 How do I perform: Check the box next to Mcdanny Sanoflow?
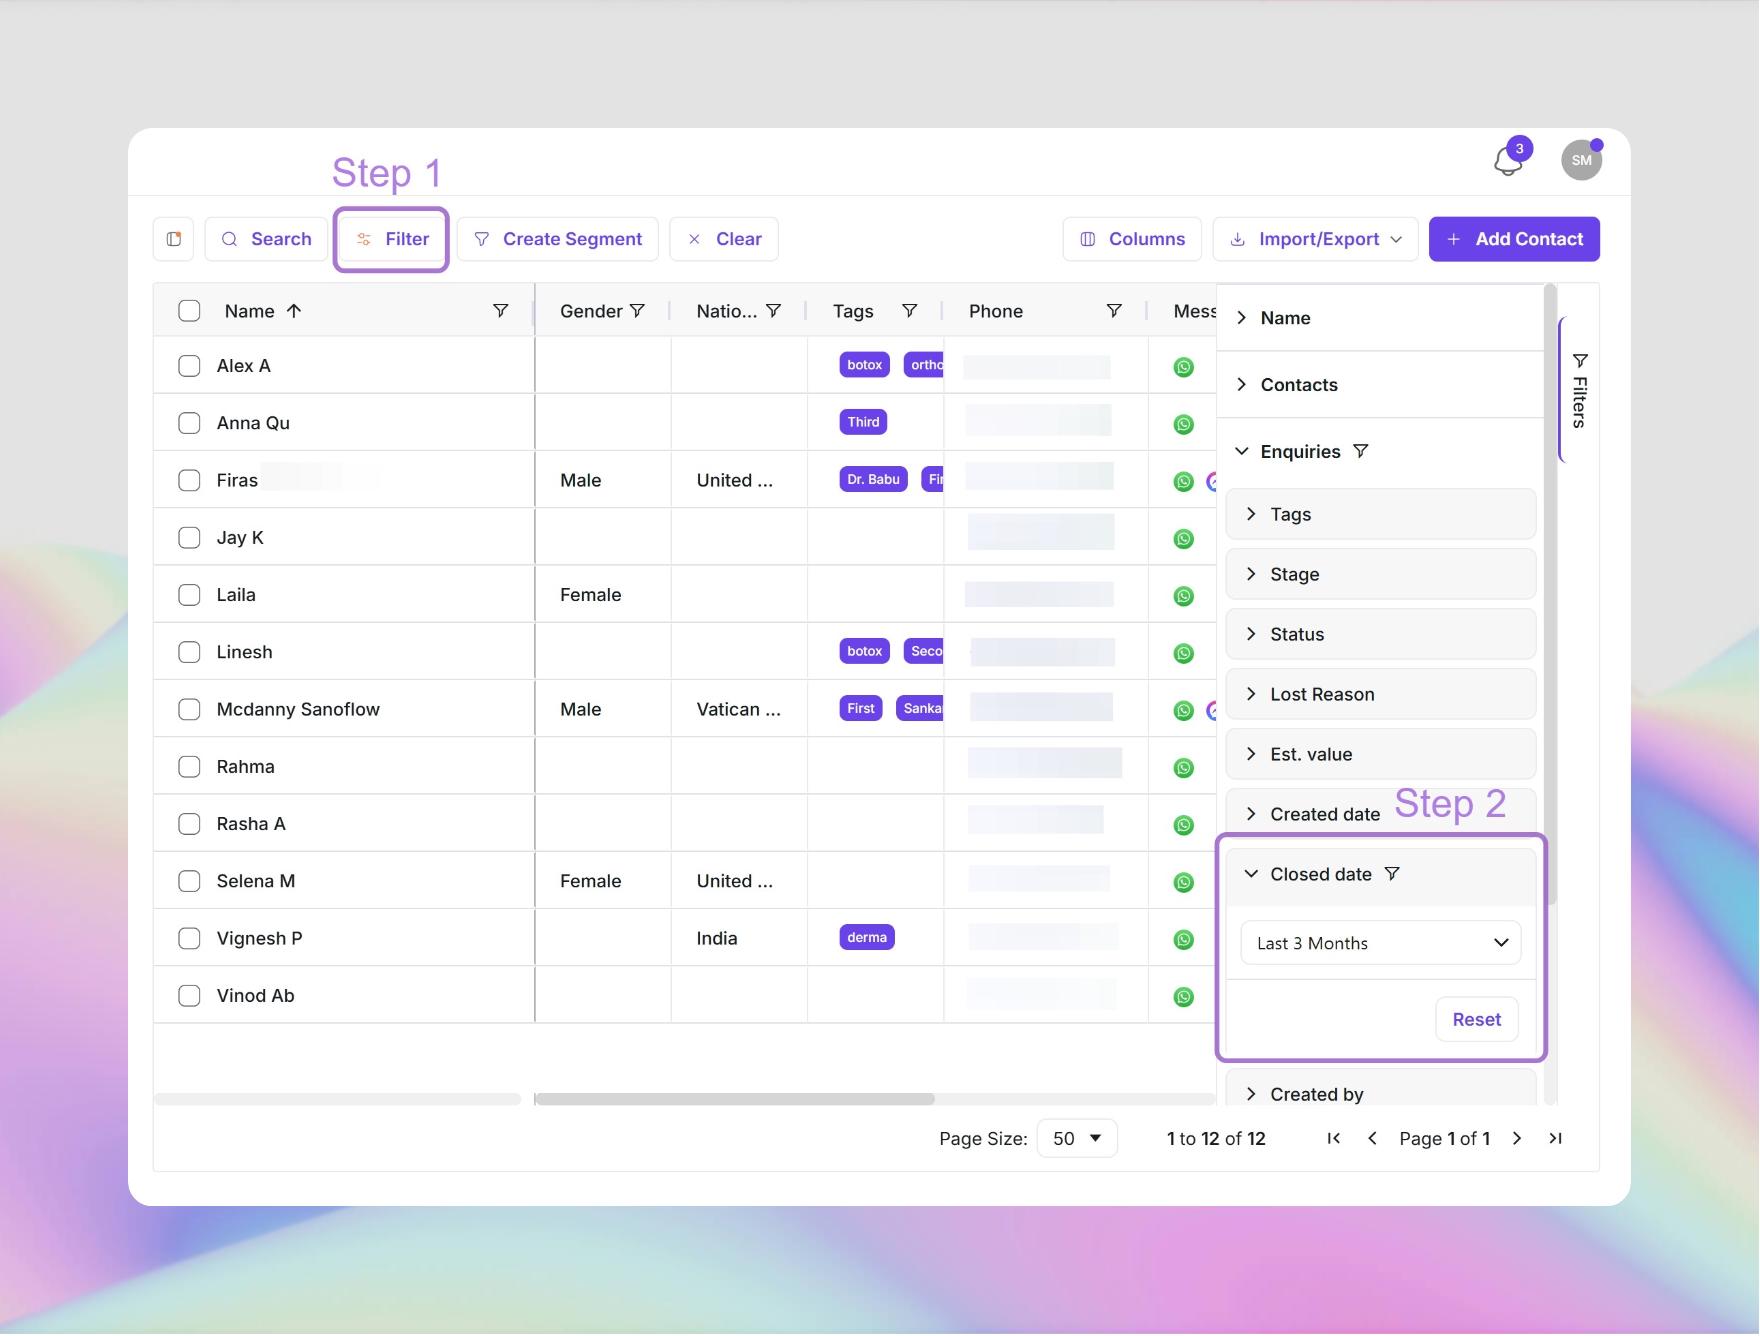[189, 710]
